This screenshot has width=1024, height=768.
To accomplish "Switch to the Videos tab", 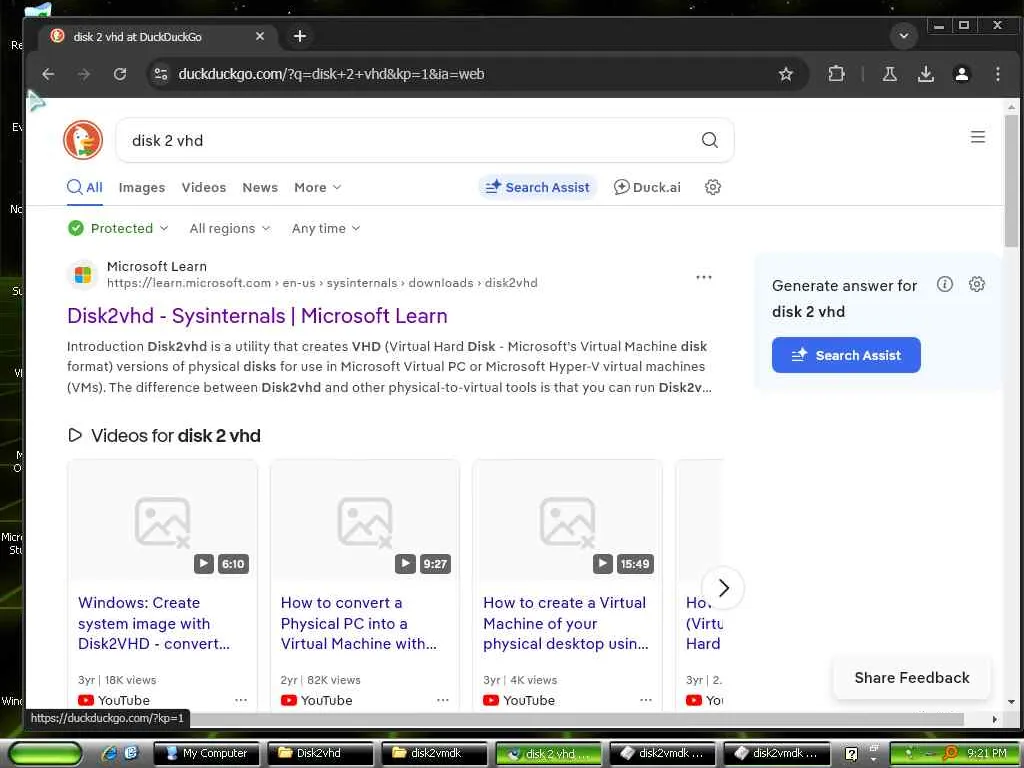I will click(204, 187).
